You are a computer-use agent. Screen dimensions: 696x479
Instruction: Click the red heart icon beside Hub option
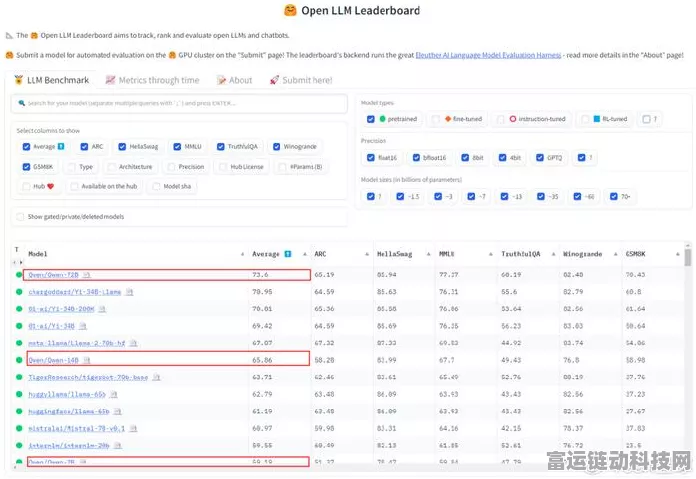point(51,186)
